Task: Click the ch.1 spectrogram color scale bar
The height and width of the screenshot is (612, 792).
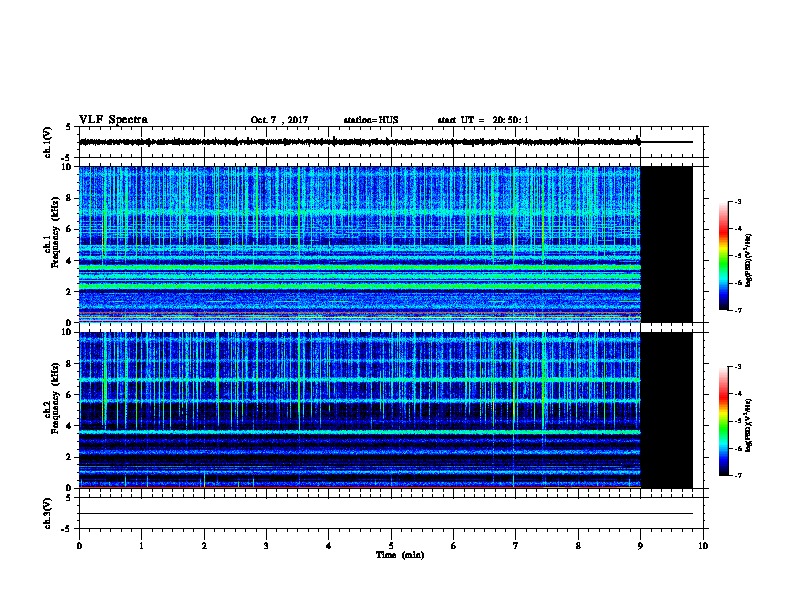Action: pos(723,256)
